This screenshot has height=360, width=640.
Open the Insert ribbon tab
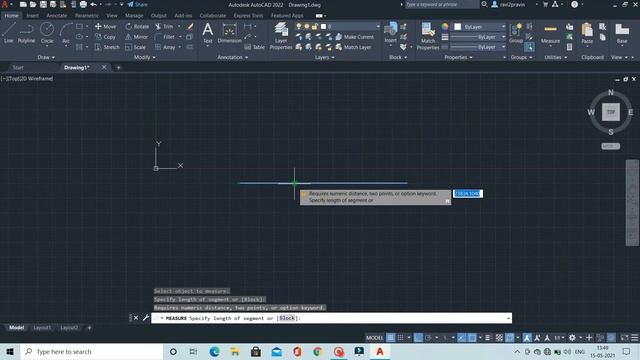coord(32,16)
